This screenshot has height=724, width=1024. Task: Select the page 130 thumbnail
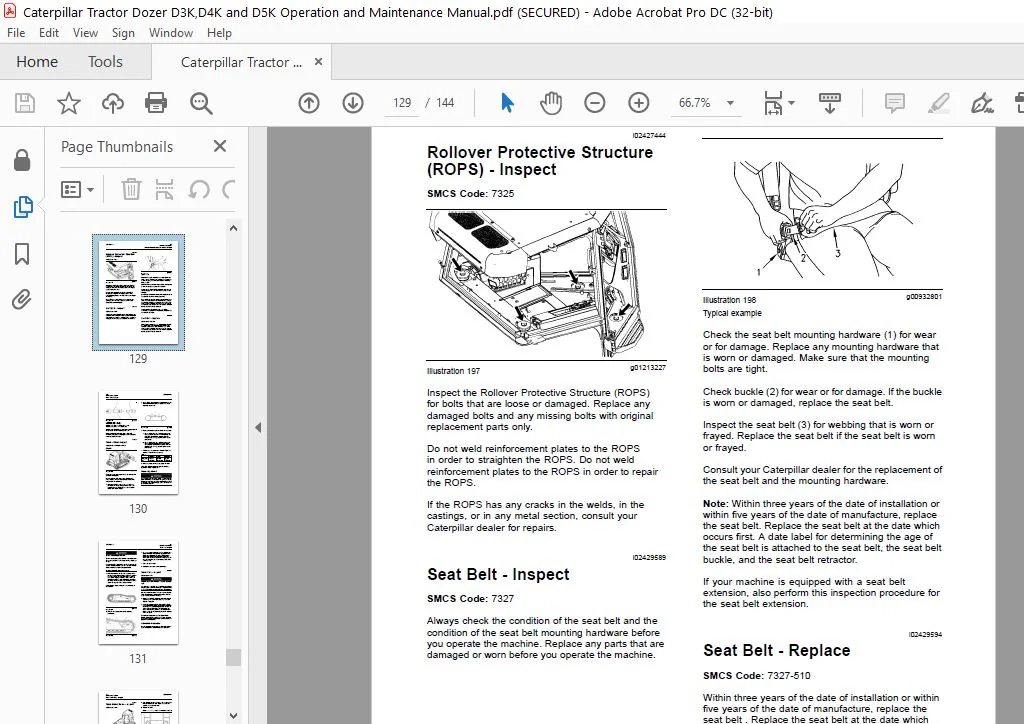(138, 443)
